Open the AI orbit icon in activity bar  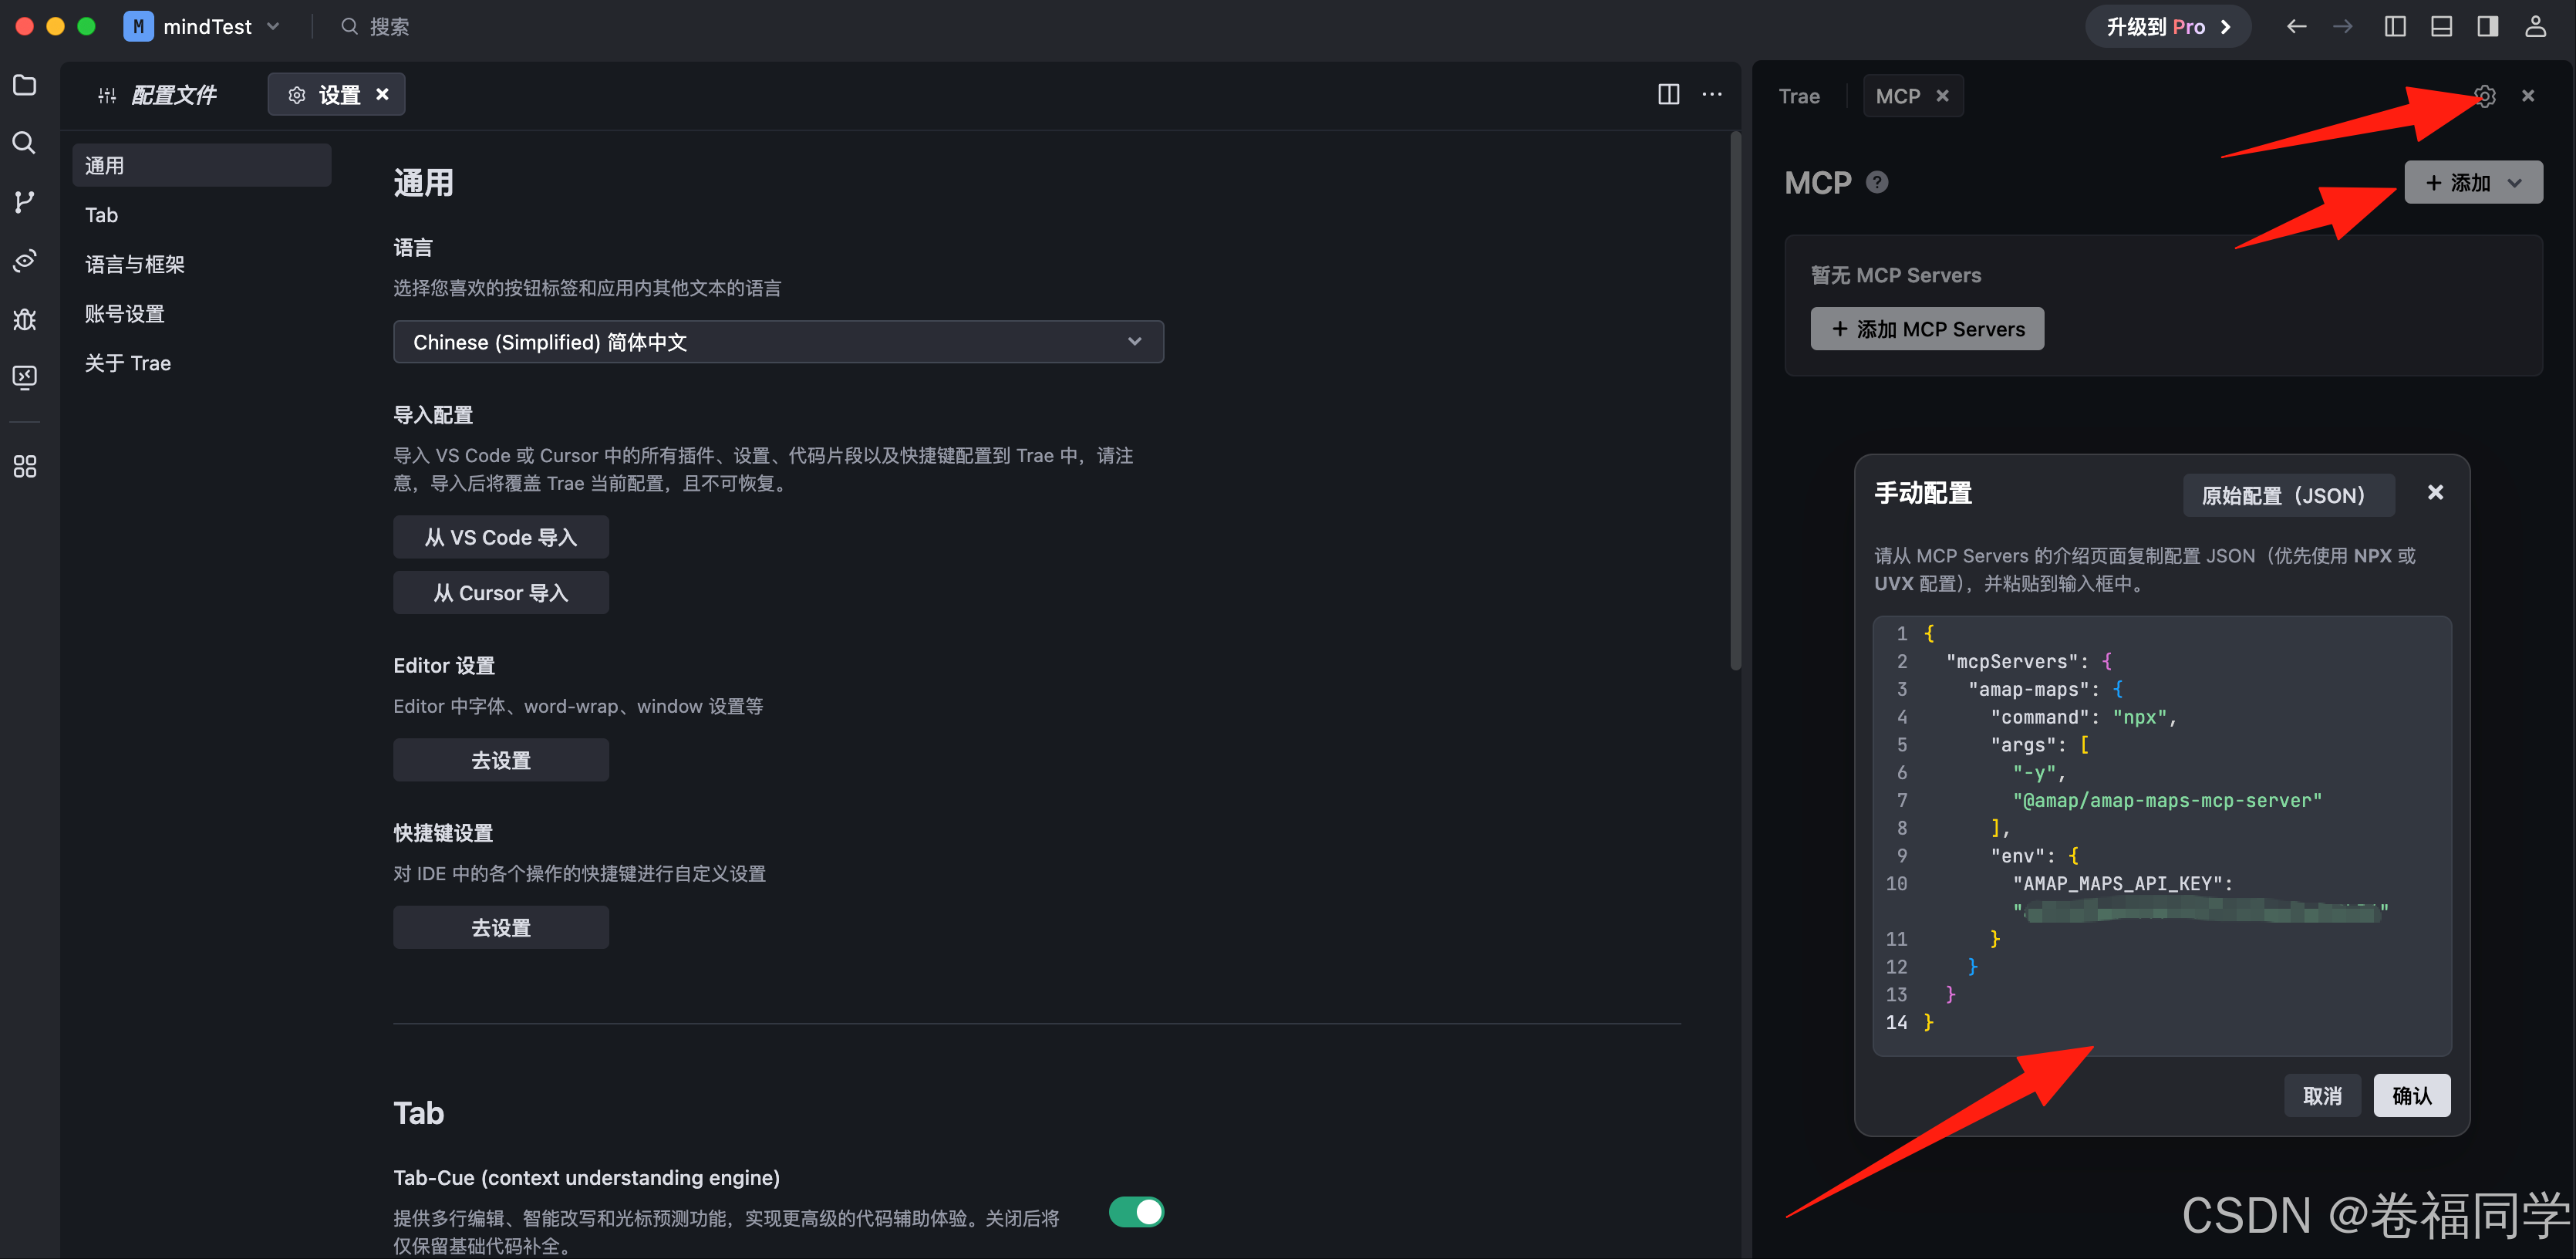pyautogui.click(x=25, y=260)
